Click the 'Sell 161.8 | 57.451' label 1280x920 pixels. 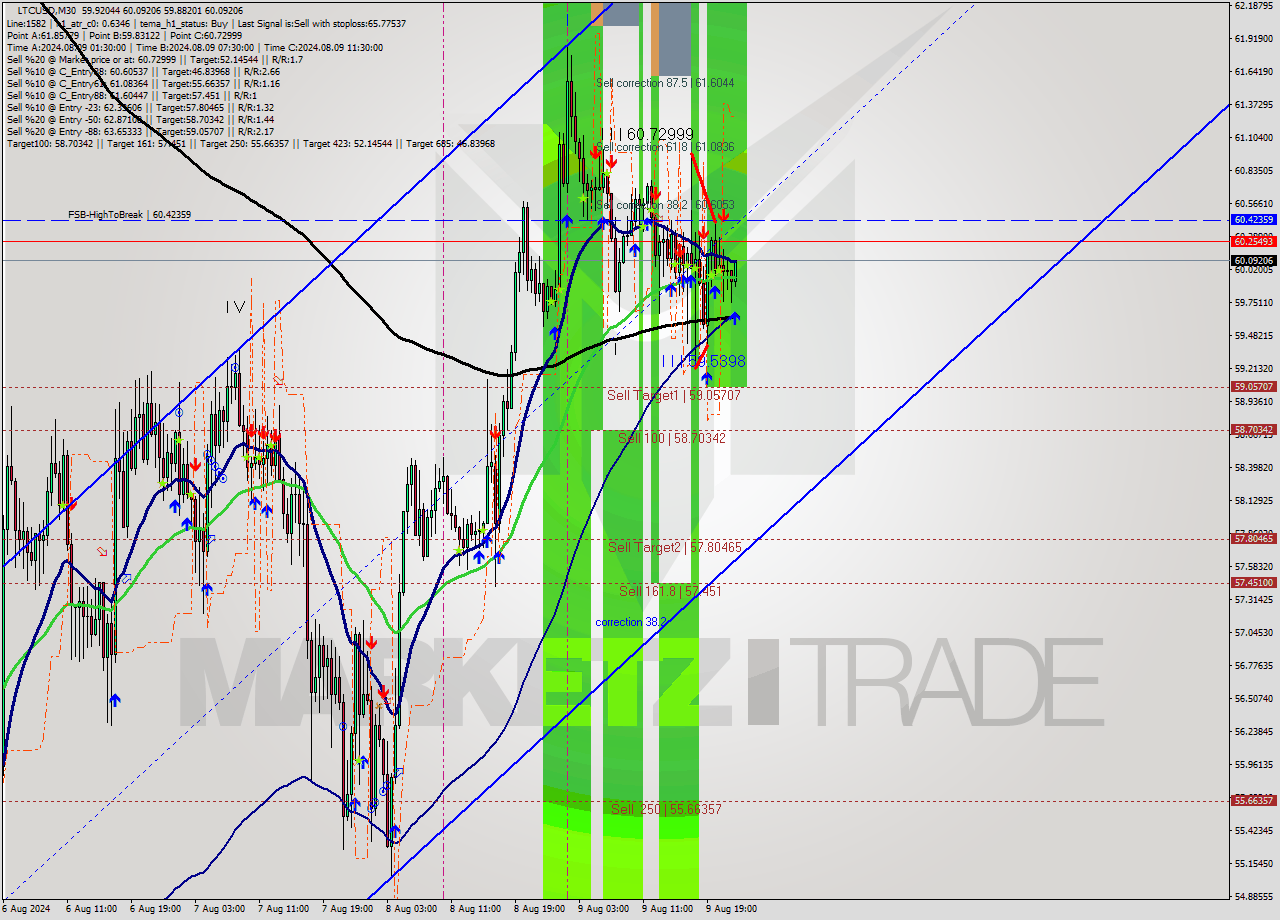tap(670, 591)
